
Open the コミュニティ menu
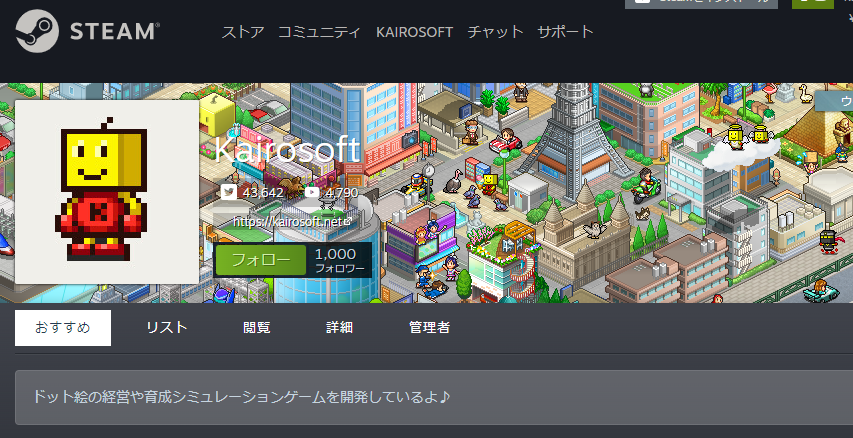(x=319, y=32)
